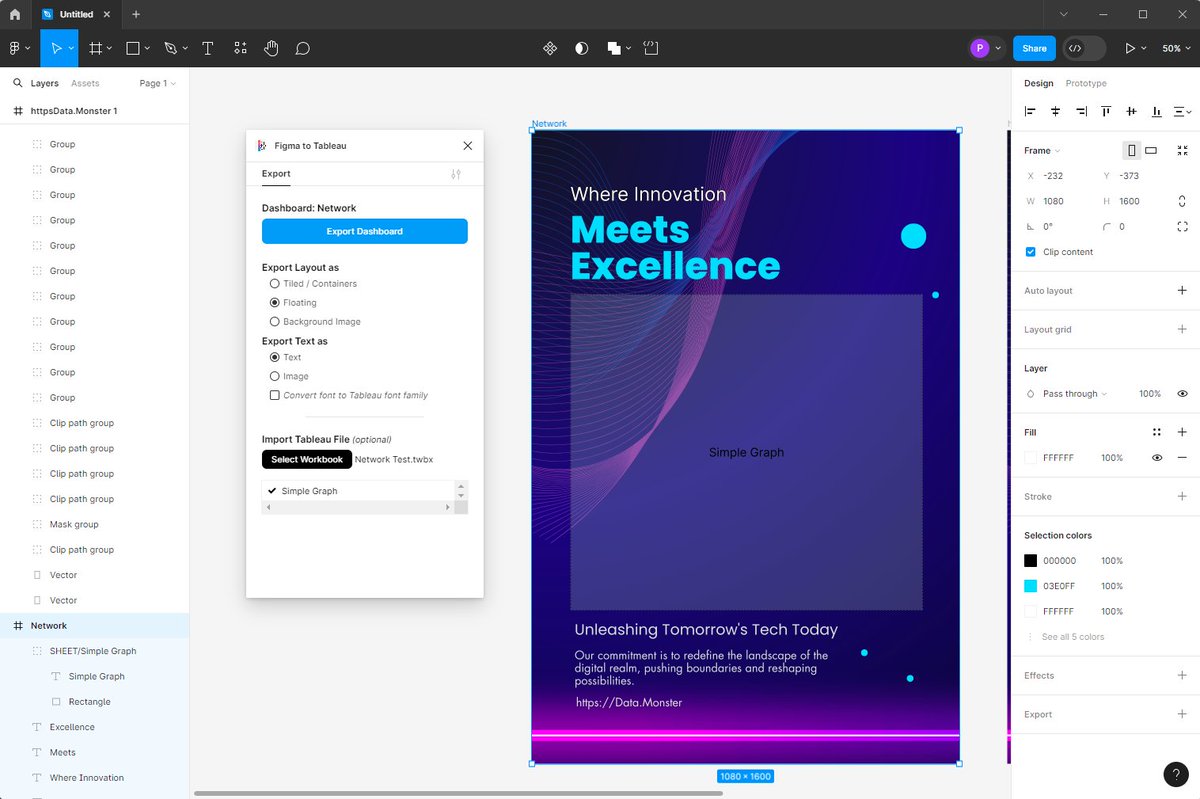
Task: Click the Boolean groups icon
Action: 614,48
